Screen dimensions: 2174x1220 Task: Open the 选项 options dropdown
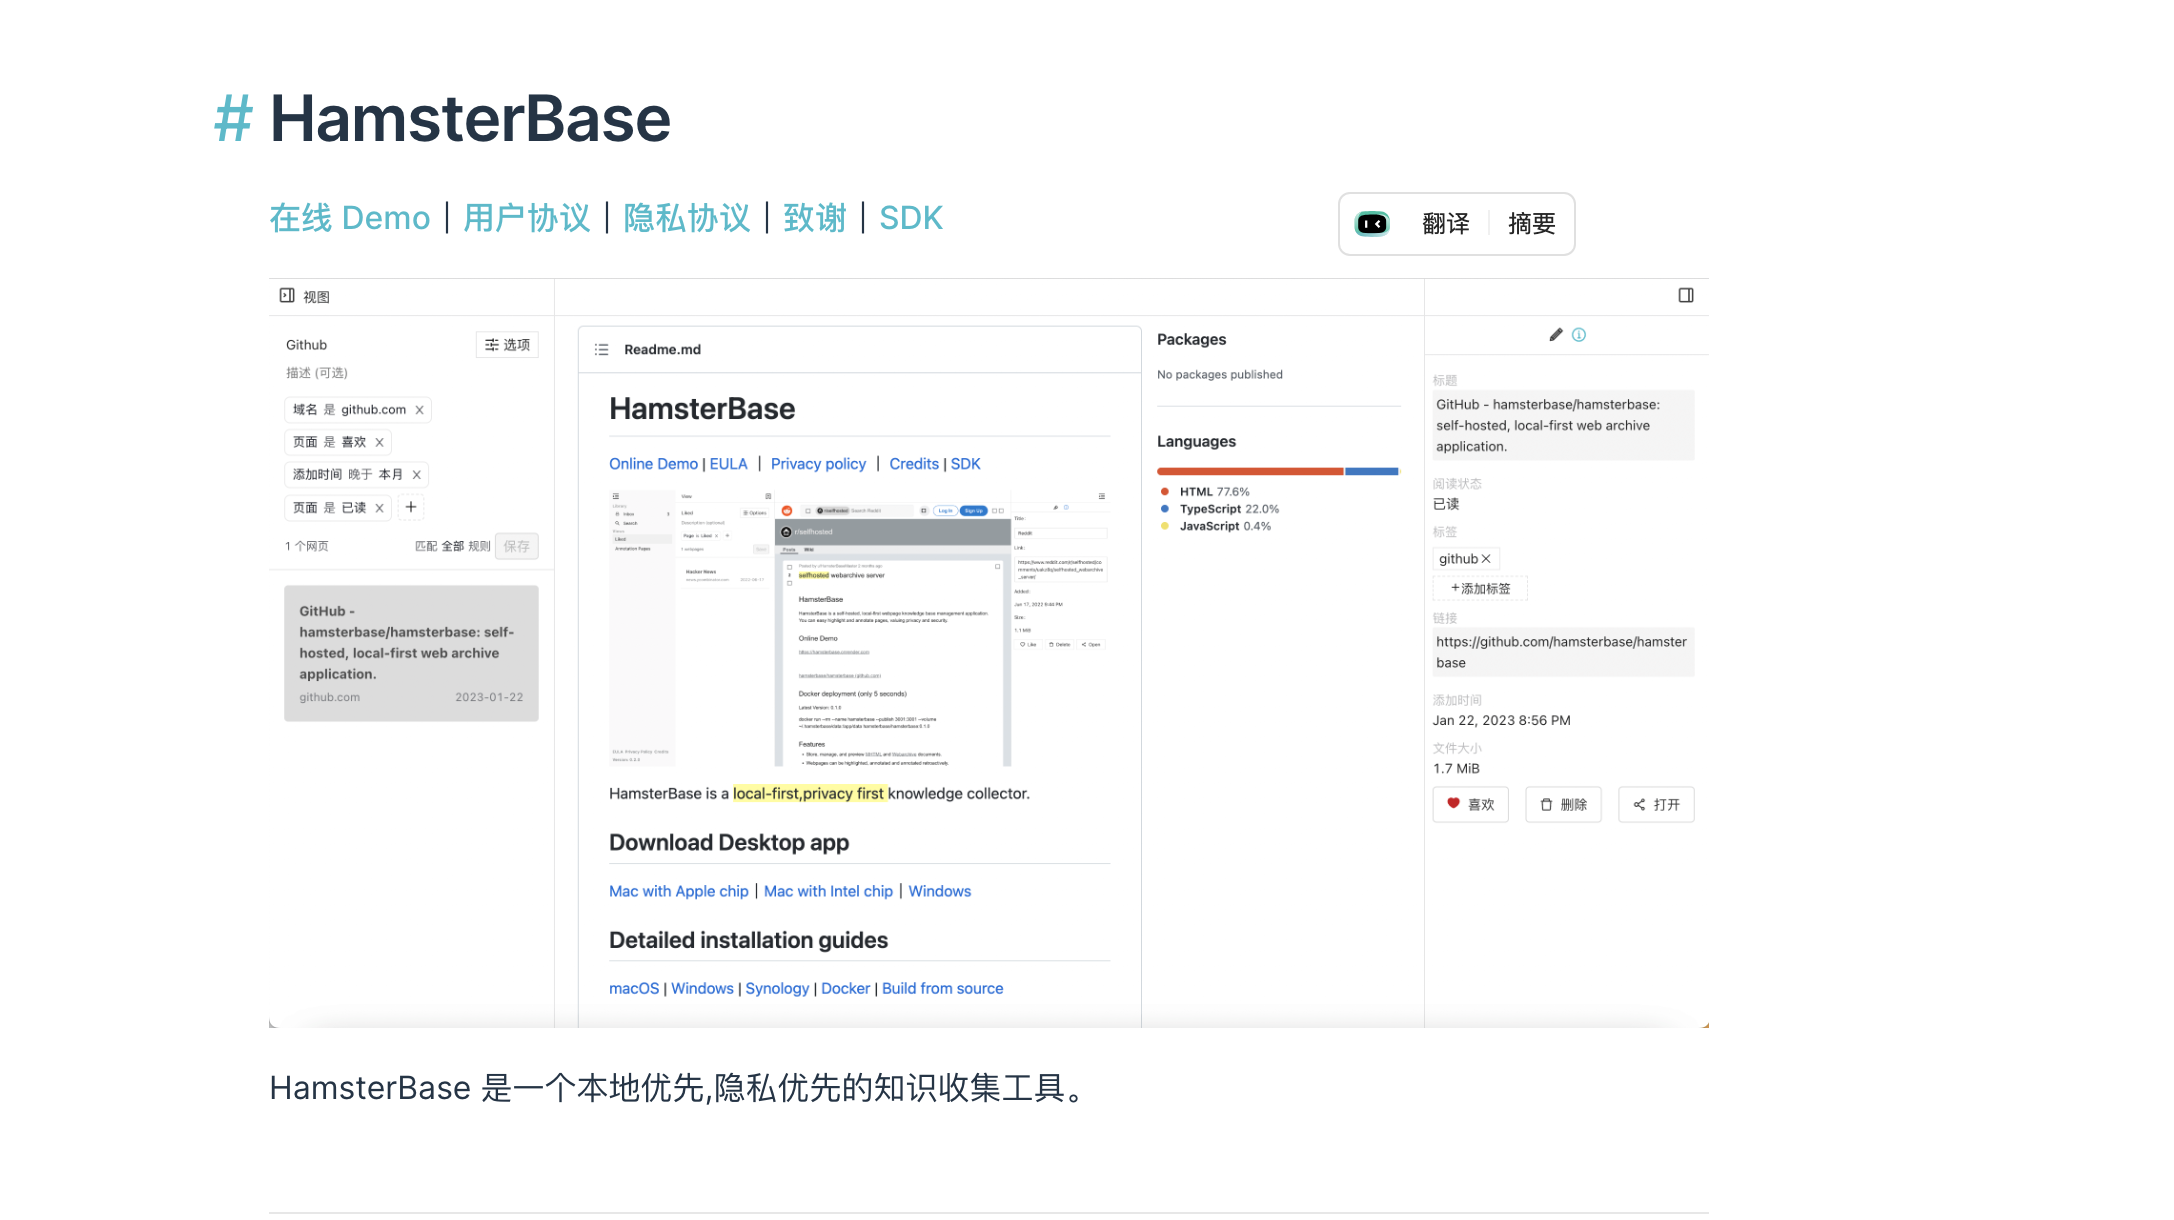507,345
